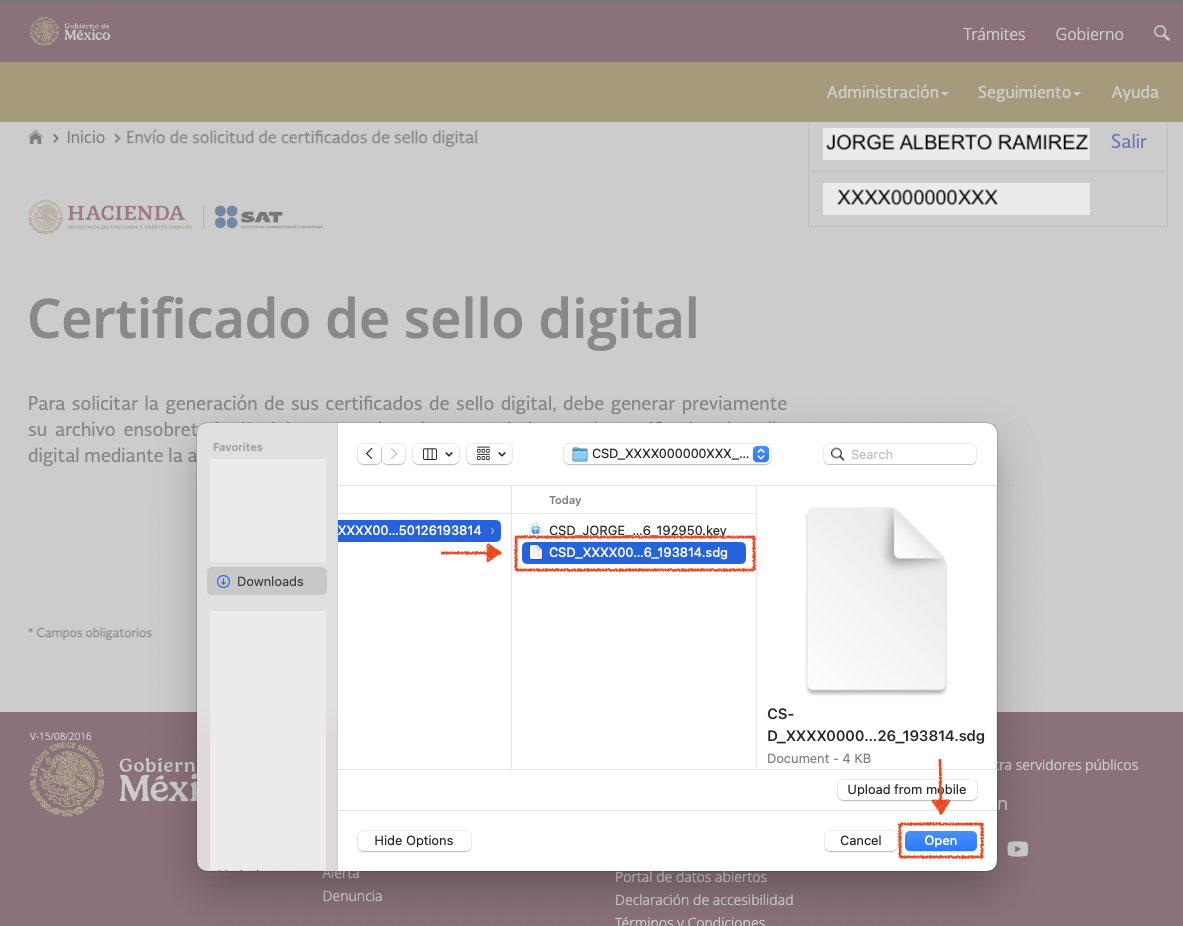
Task: Open the column view selector dropdown
Action: pyautogui.click(x=436, y=454)
